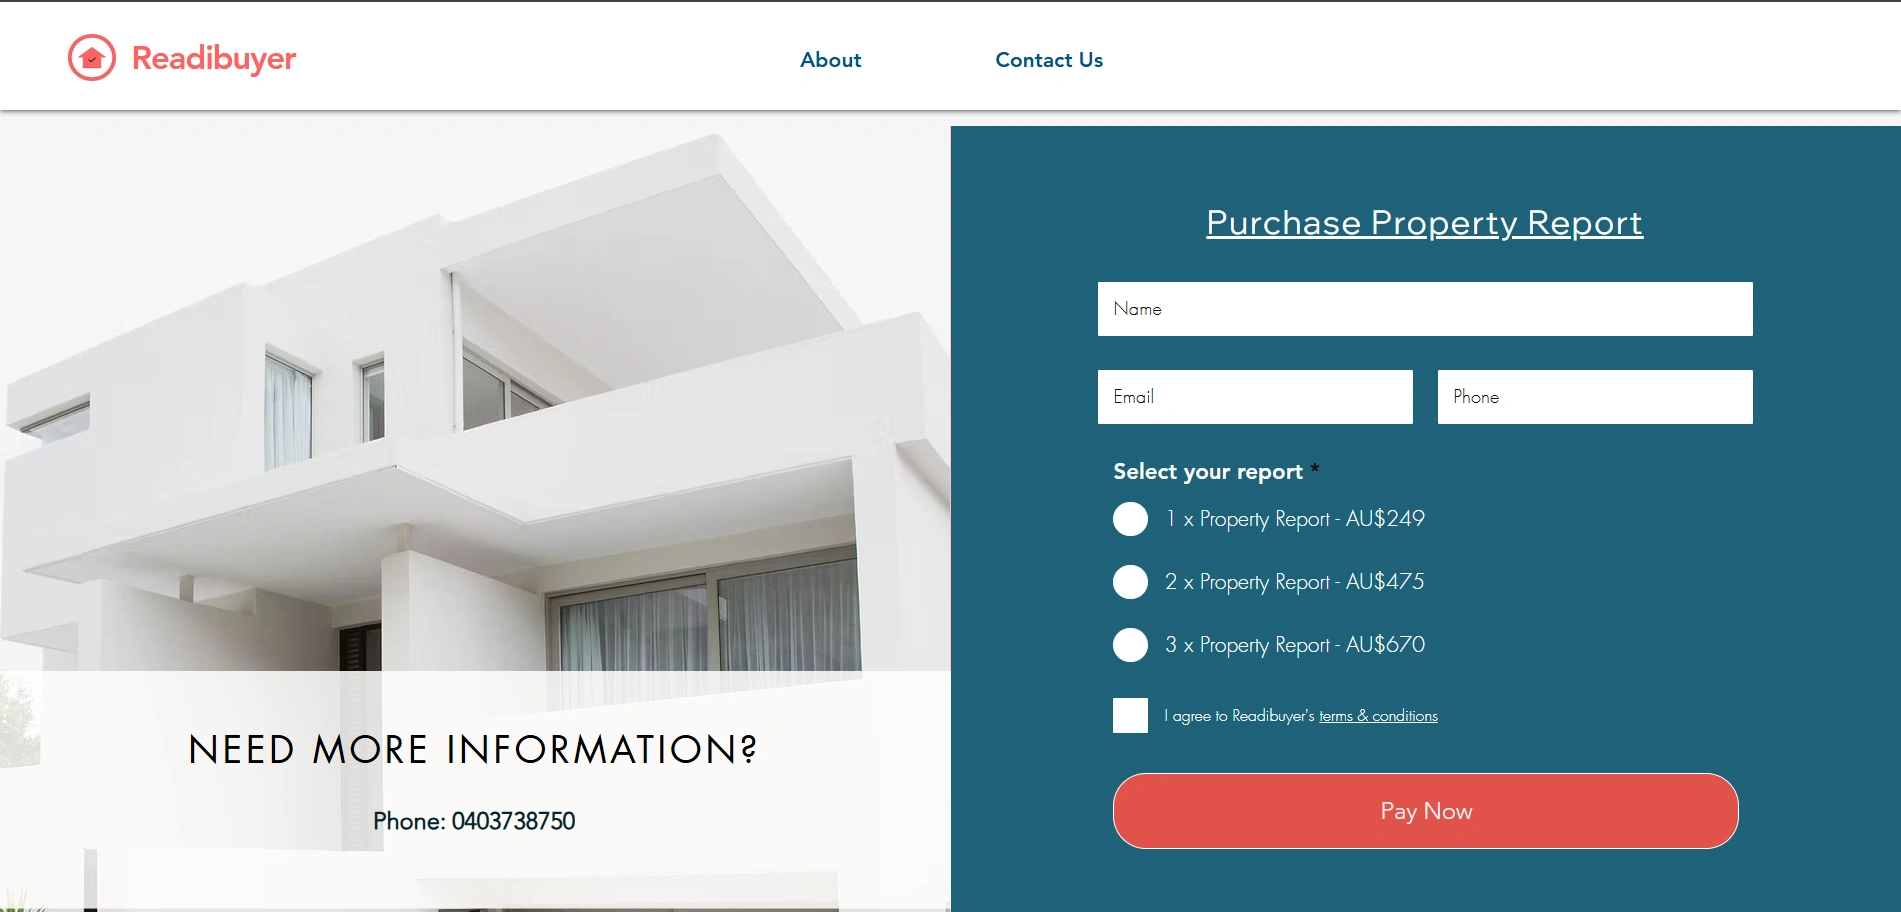
Task: Open the terms & conditions link
Action: [x=1378, y=716]
